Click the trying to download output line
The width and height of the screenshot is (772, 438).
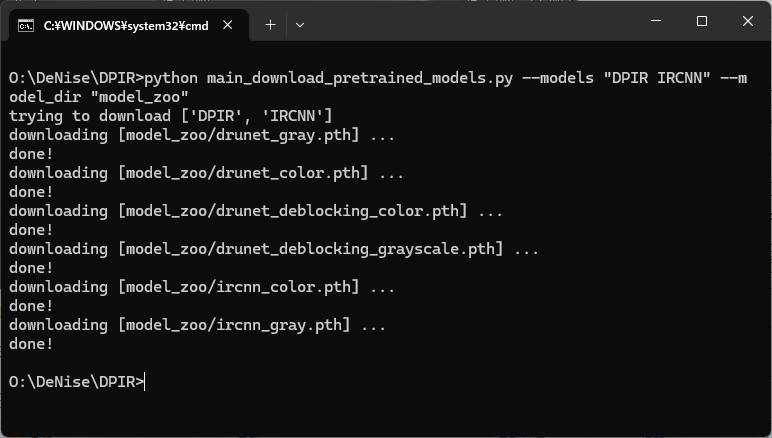pyautogui.click(x=171, y=116)
